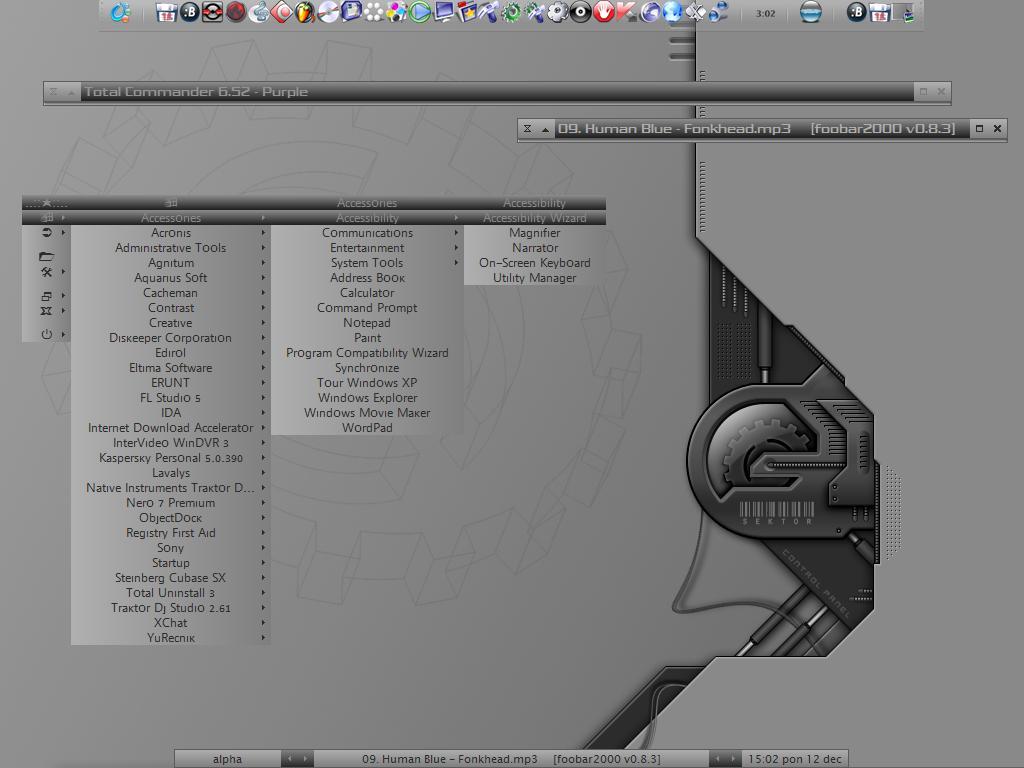This screenshot has height=768, width=1024.
Task: Roll up the foobar2000 window with the shade arrow
Action: click(545, 129)
